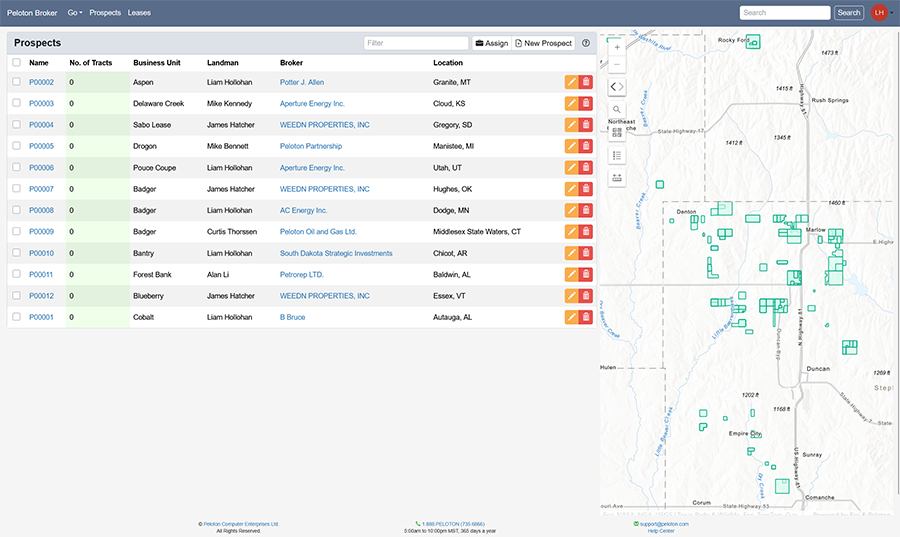900x537 pixels.
Task: Open Leases in the top navigation
Action: pyautogui.click(x=139, y=13)
